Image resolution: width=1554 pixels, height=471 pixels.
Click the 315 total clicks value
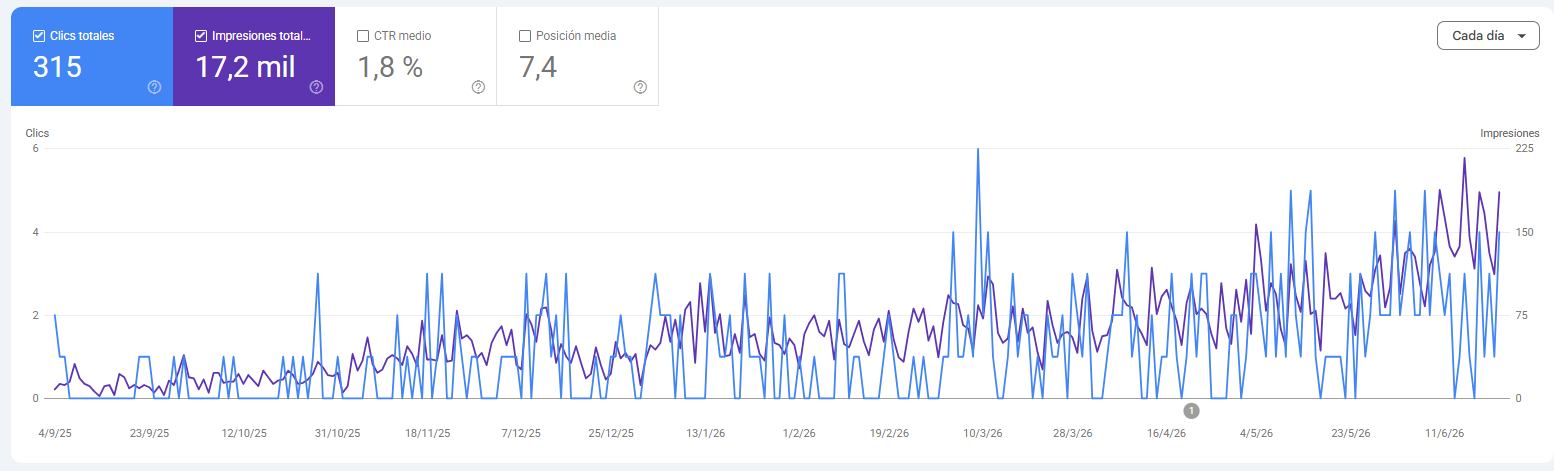coord(57,67)
